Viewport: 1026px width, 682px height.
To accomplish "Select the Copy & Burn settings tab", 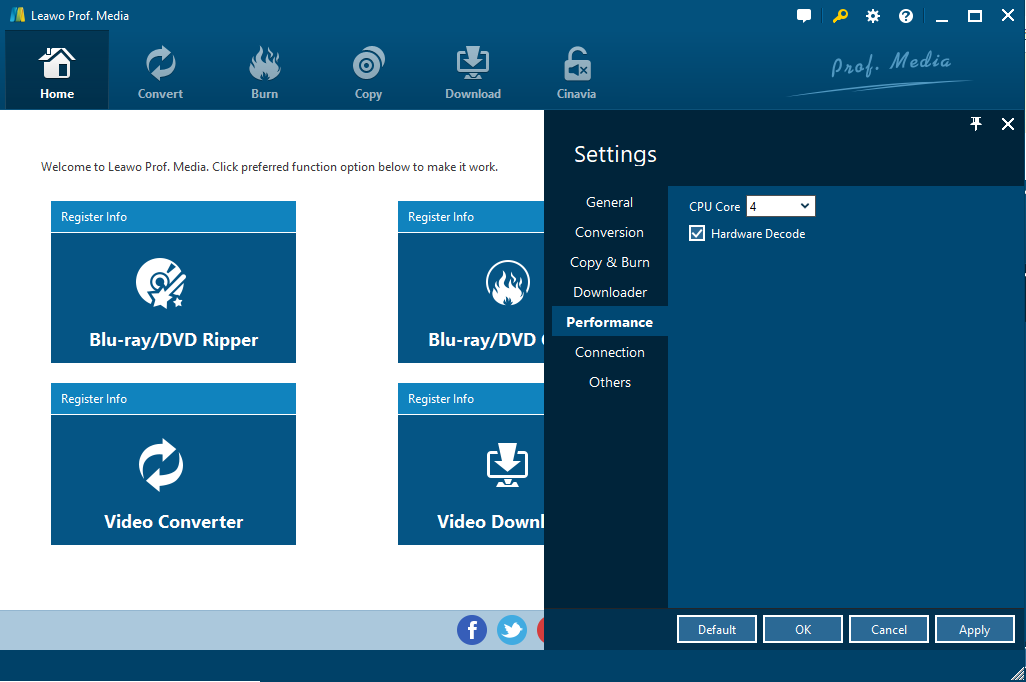I will (x=609, y=262).
